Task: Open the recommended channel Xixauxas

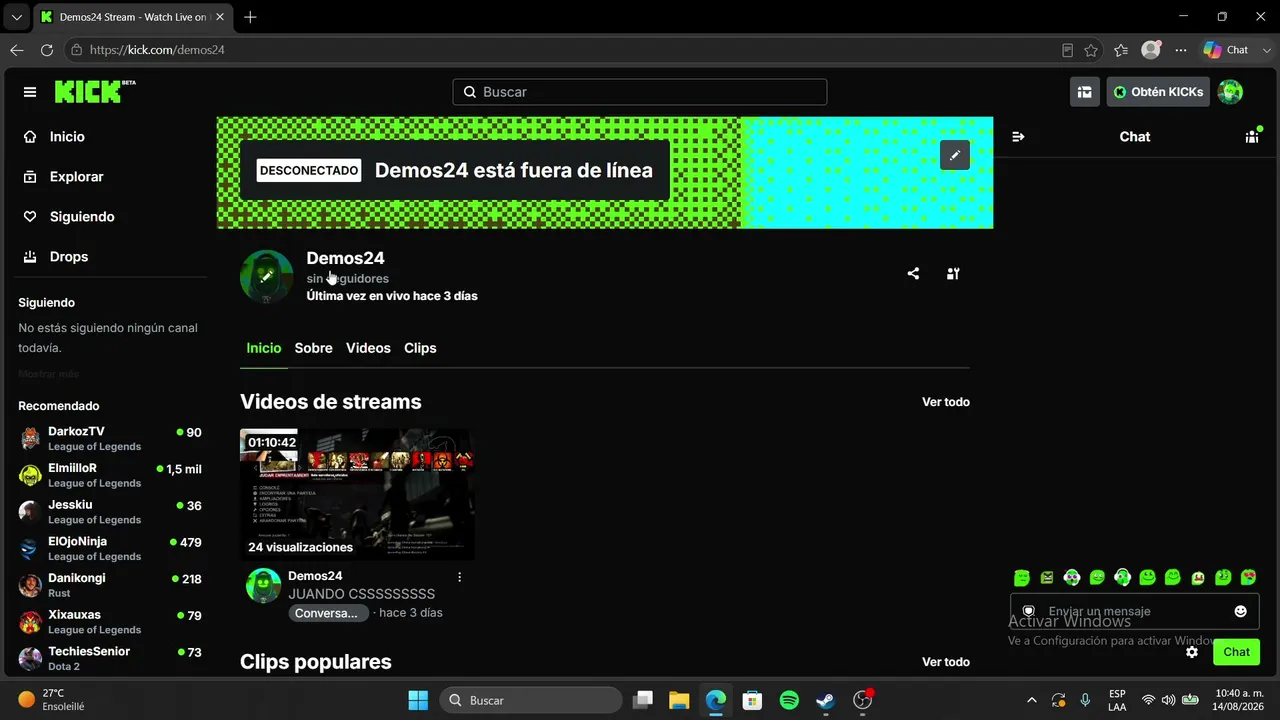Action: (x=111, y=622)
